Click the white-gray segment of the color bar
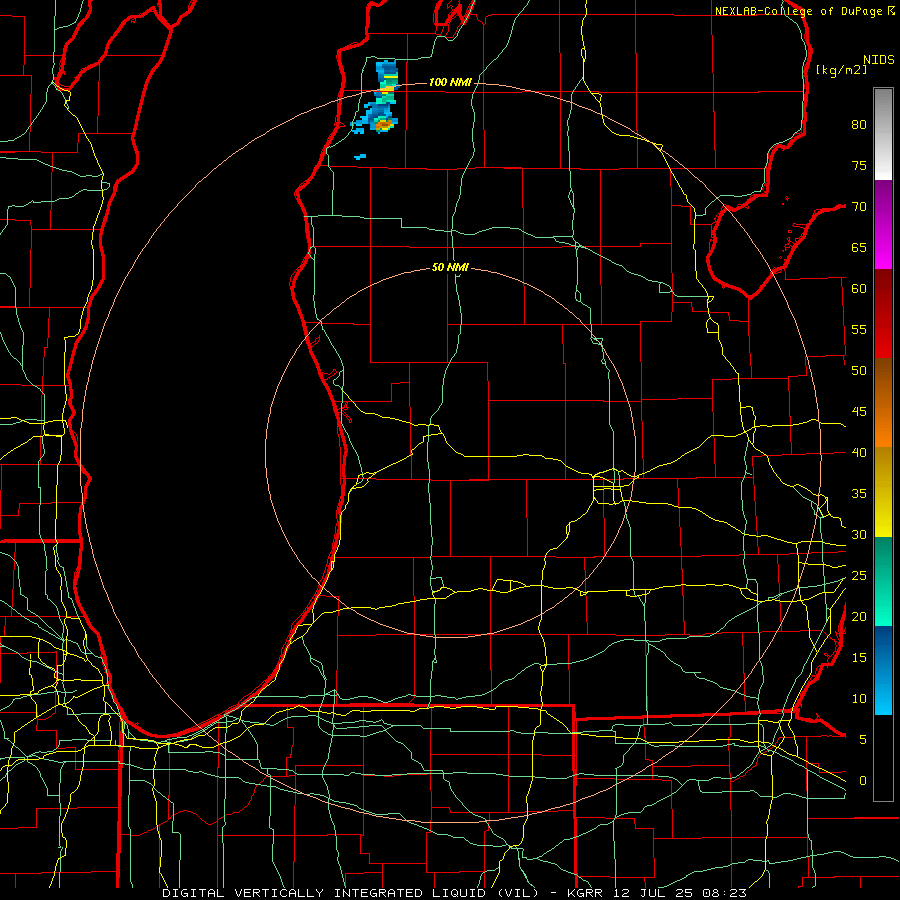Image resolution: width=900 pixels, height=900 pixels. click(x=883, y=134)
